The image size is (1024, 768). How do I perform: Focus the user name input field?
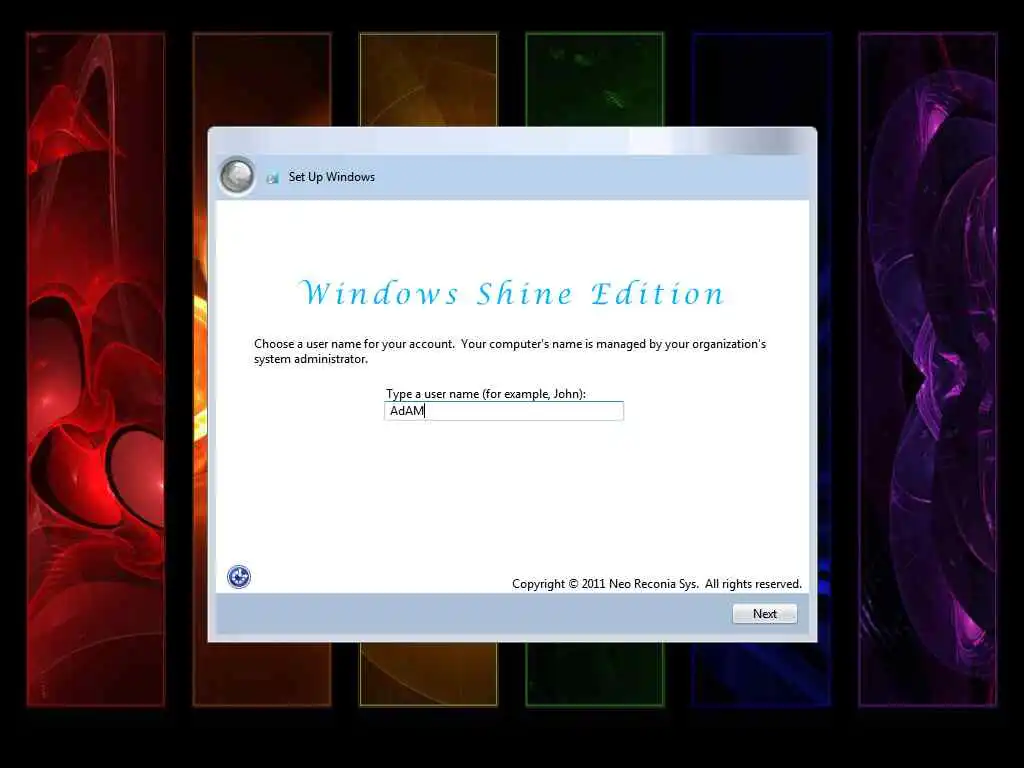click(x=504, y=411)
